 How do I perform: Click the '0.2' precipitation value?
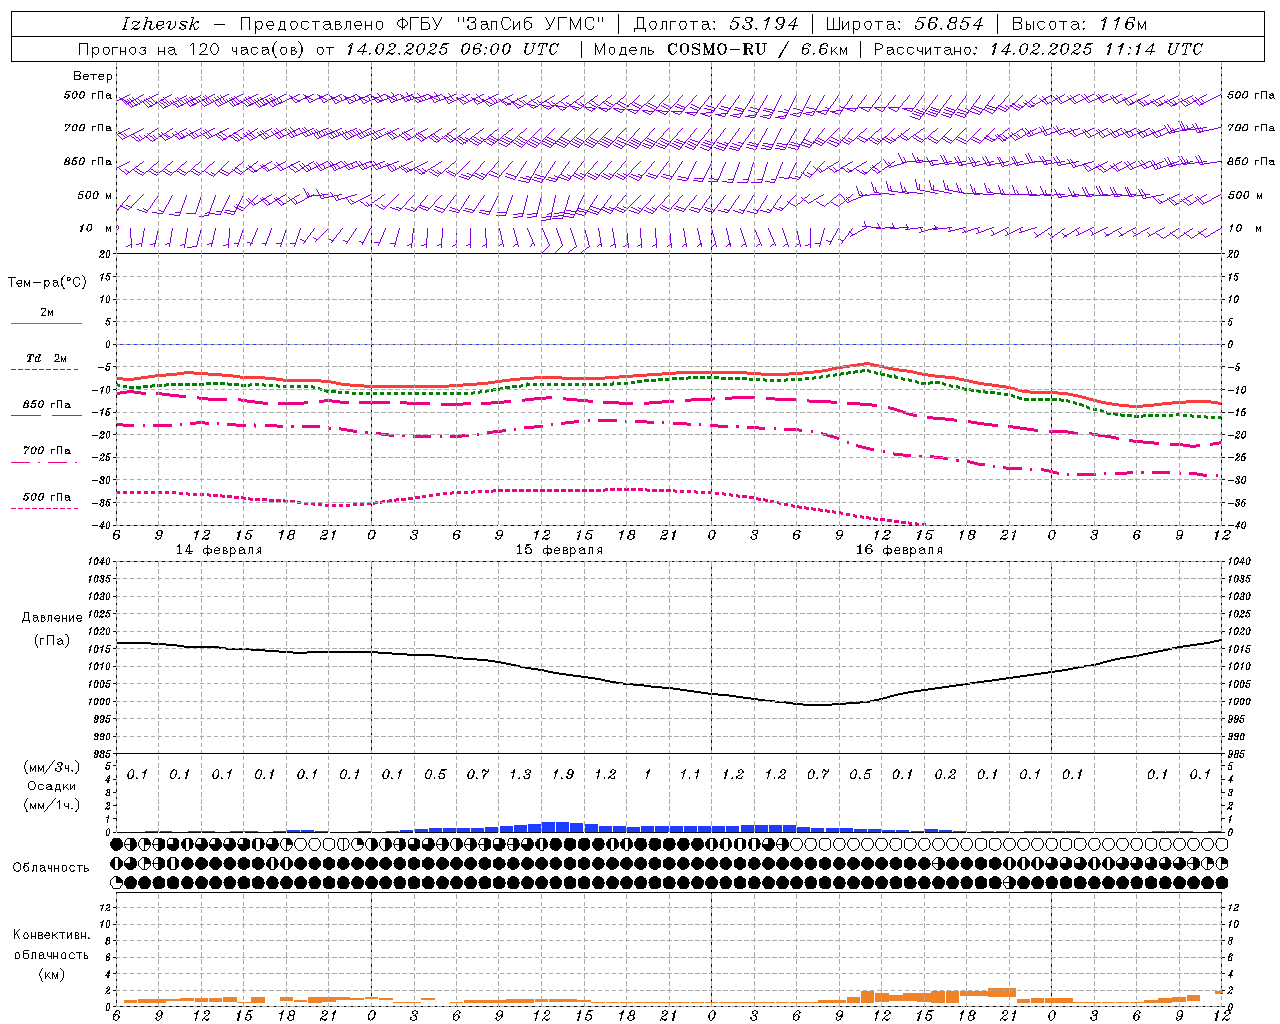tap(945, 774)
